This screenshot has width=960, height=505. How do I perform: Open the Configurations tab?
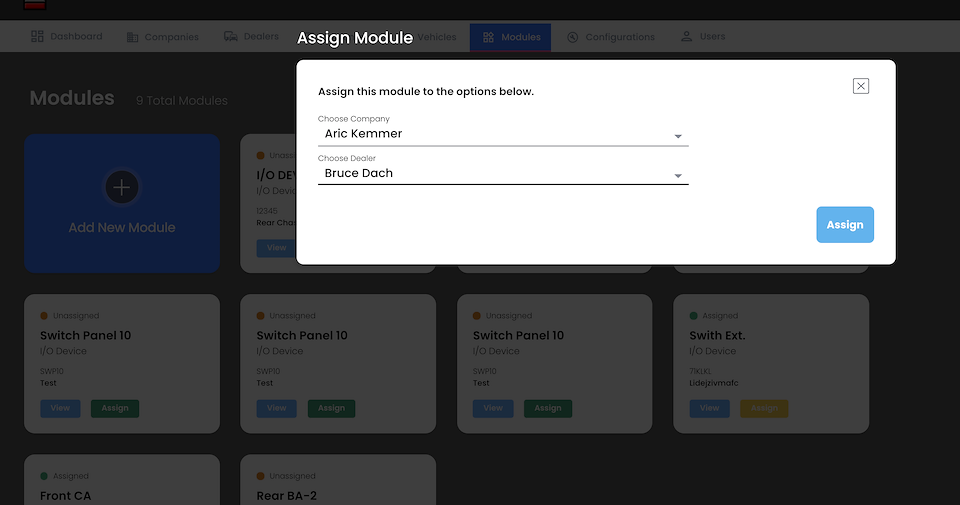610,37
